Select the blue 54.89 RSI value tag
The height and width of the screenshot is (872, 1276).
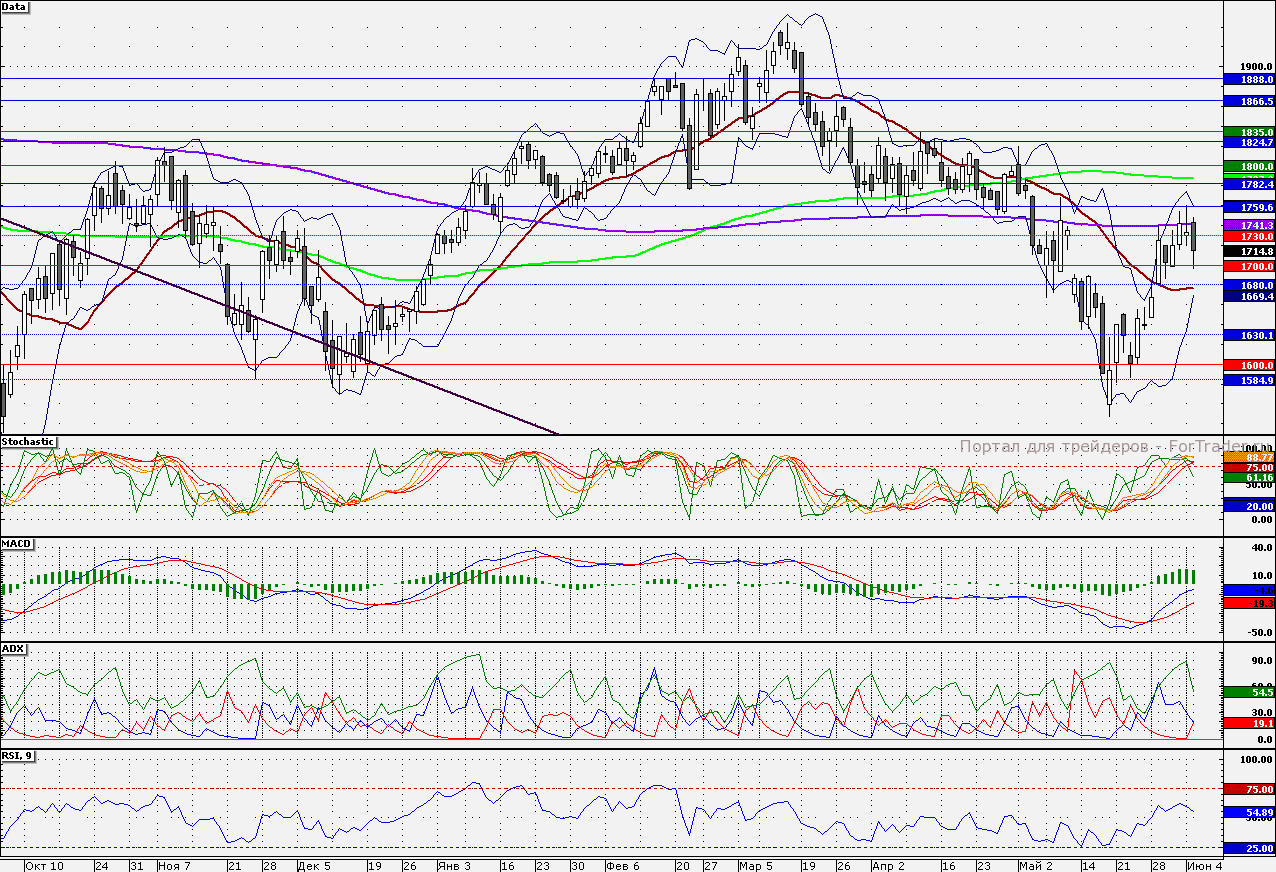(x=1249, y=813)
